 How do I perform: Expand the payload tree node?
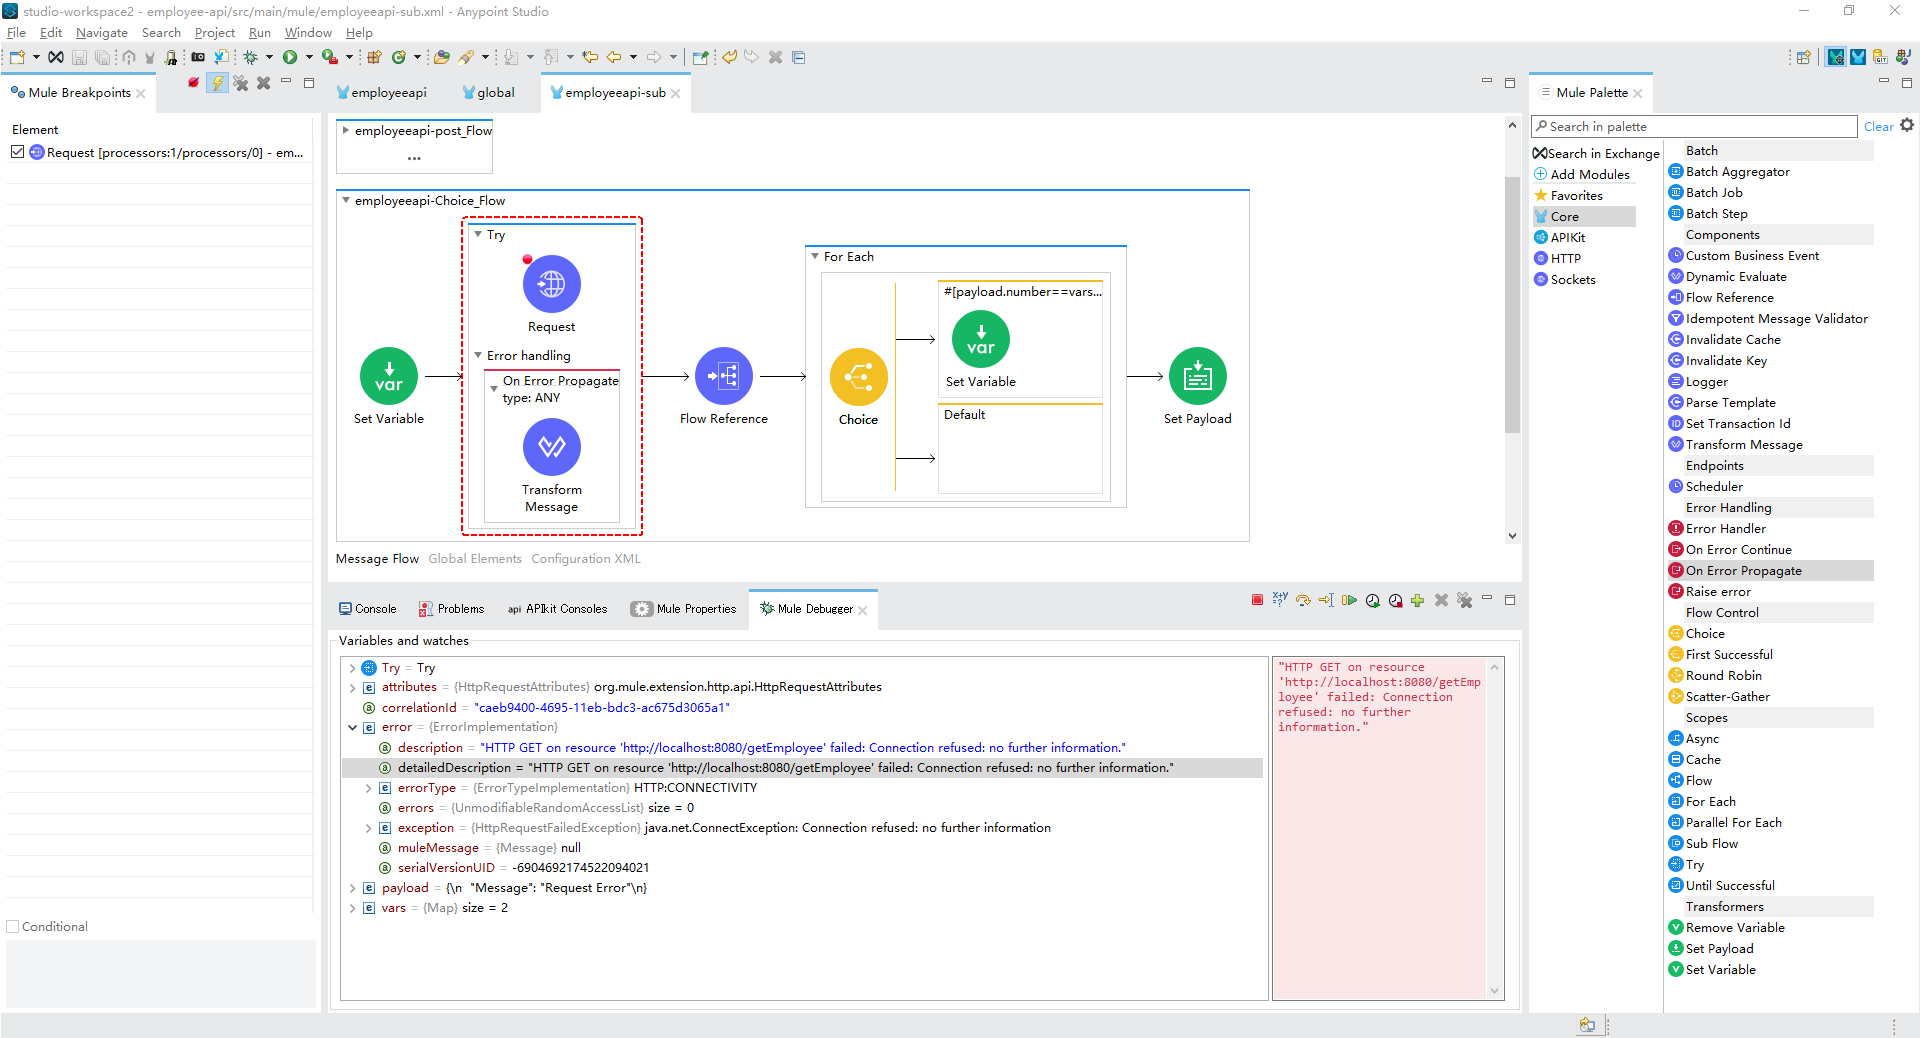click(x=352, y=888)
